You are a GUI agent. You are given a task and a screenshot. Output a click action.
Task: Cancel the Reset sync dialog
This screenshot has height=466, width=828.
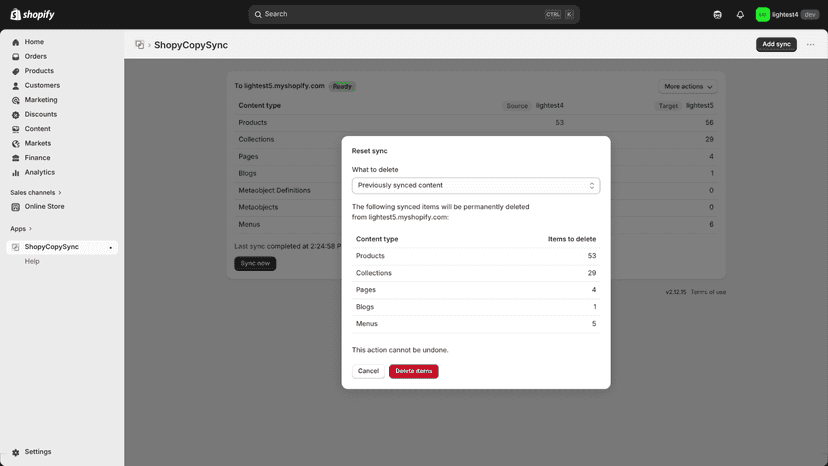pos(368,371)
